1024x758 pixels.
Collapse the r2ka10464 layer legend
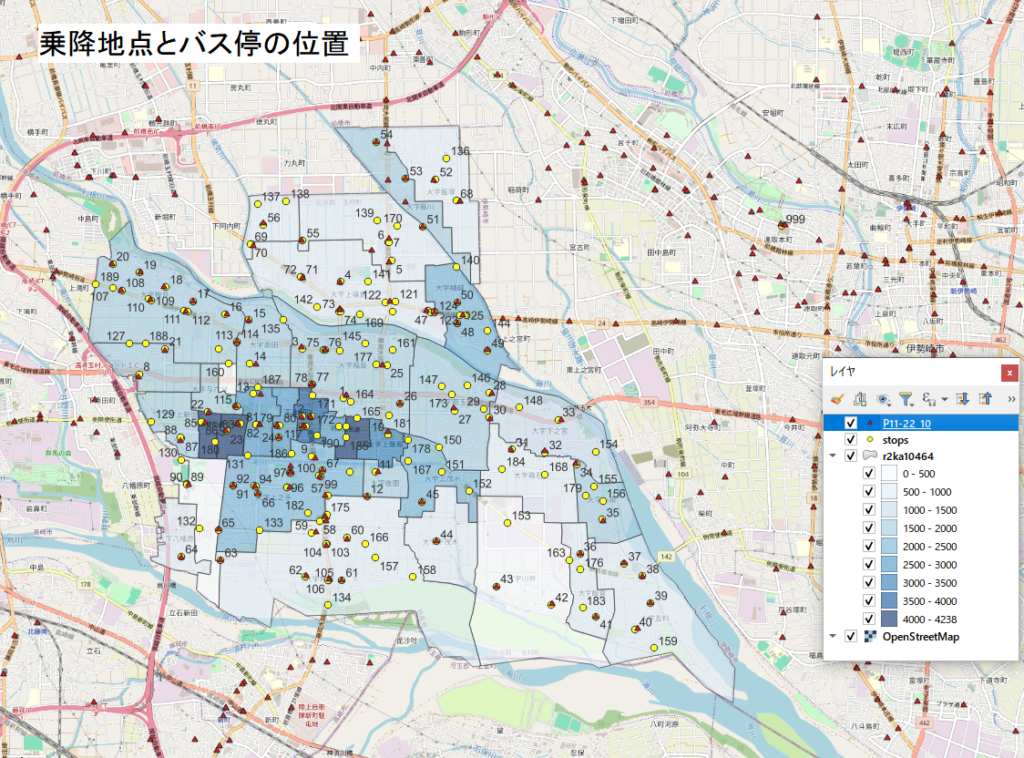pyautogui.click(x=834, y=456)
